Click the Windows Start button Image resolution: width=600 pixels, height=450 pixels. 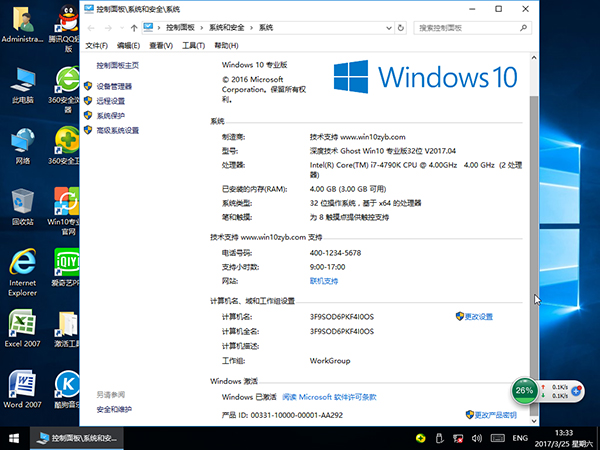click(x=14, y=438)
